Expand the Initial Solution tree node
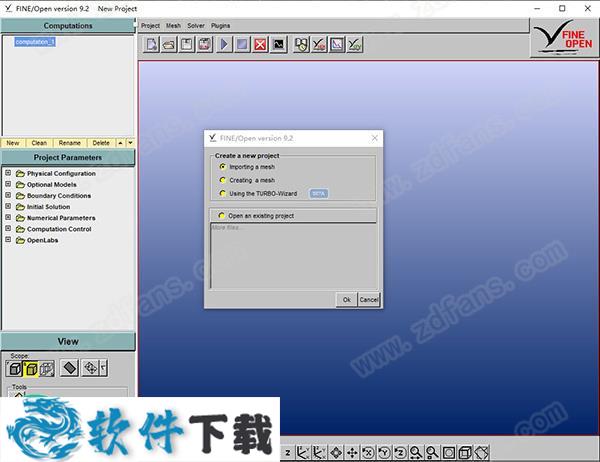The image size is (600, 462). 8,206
